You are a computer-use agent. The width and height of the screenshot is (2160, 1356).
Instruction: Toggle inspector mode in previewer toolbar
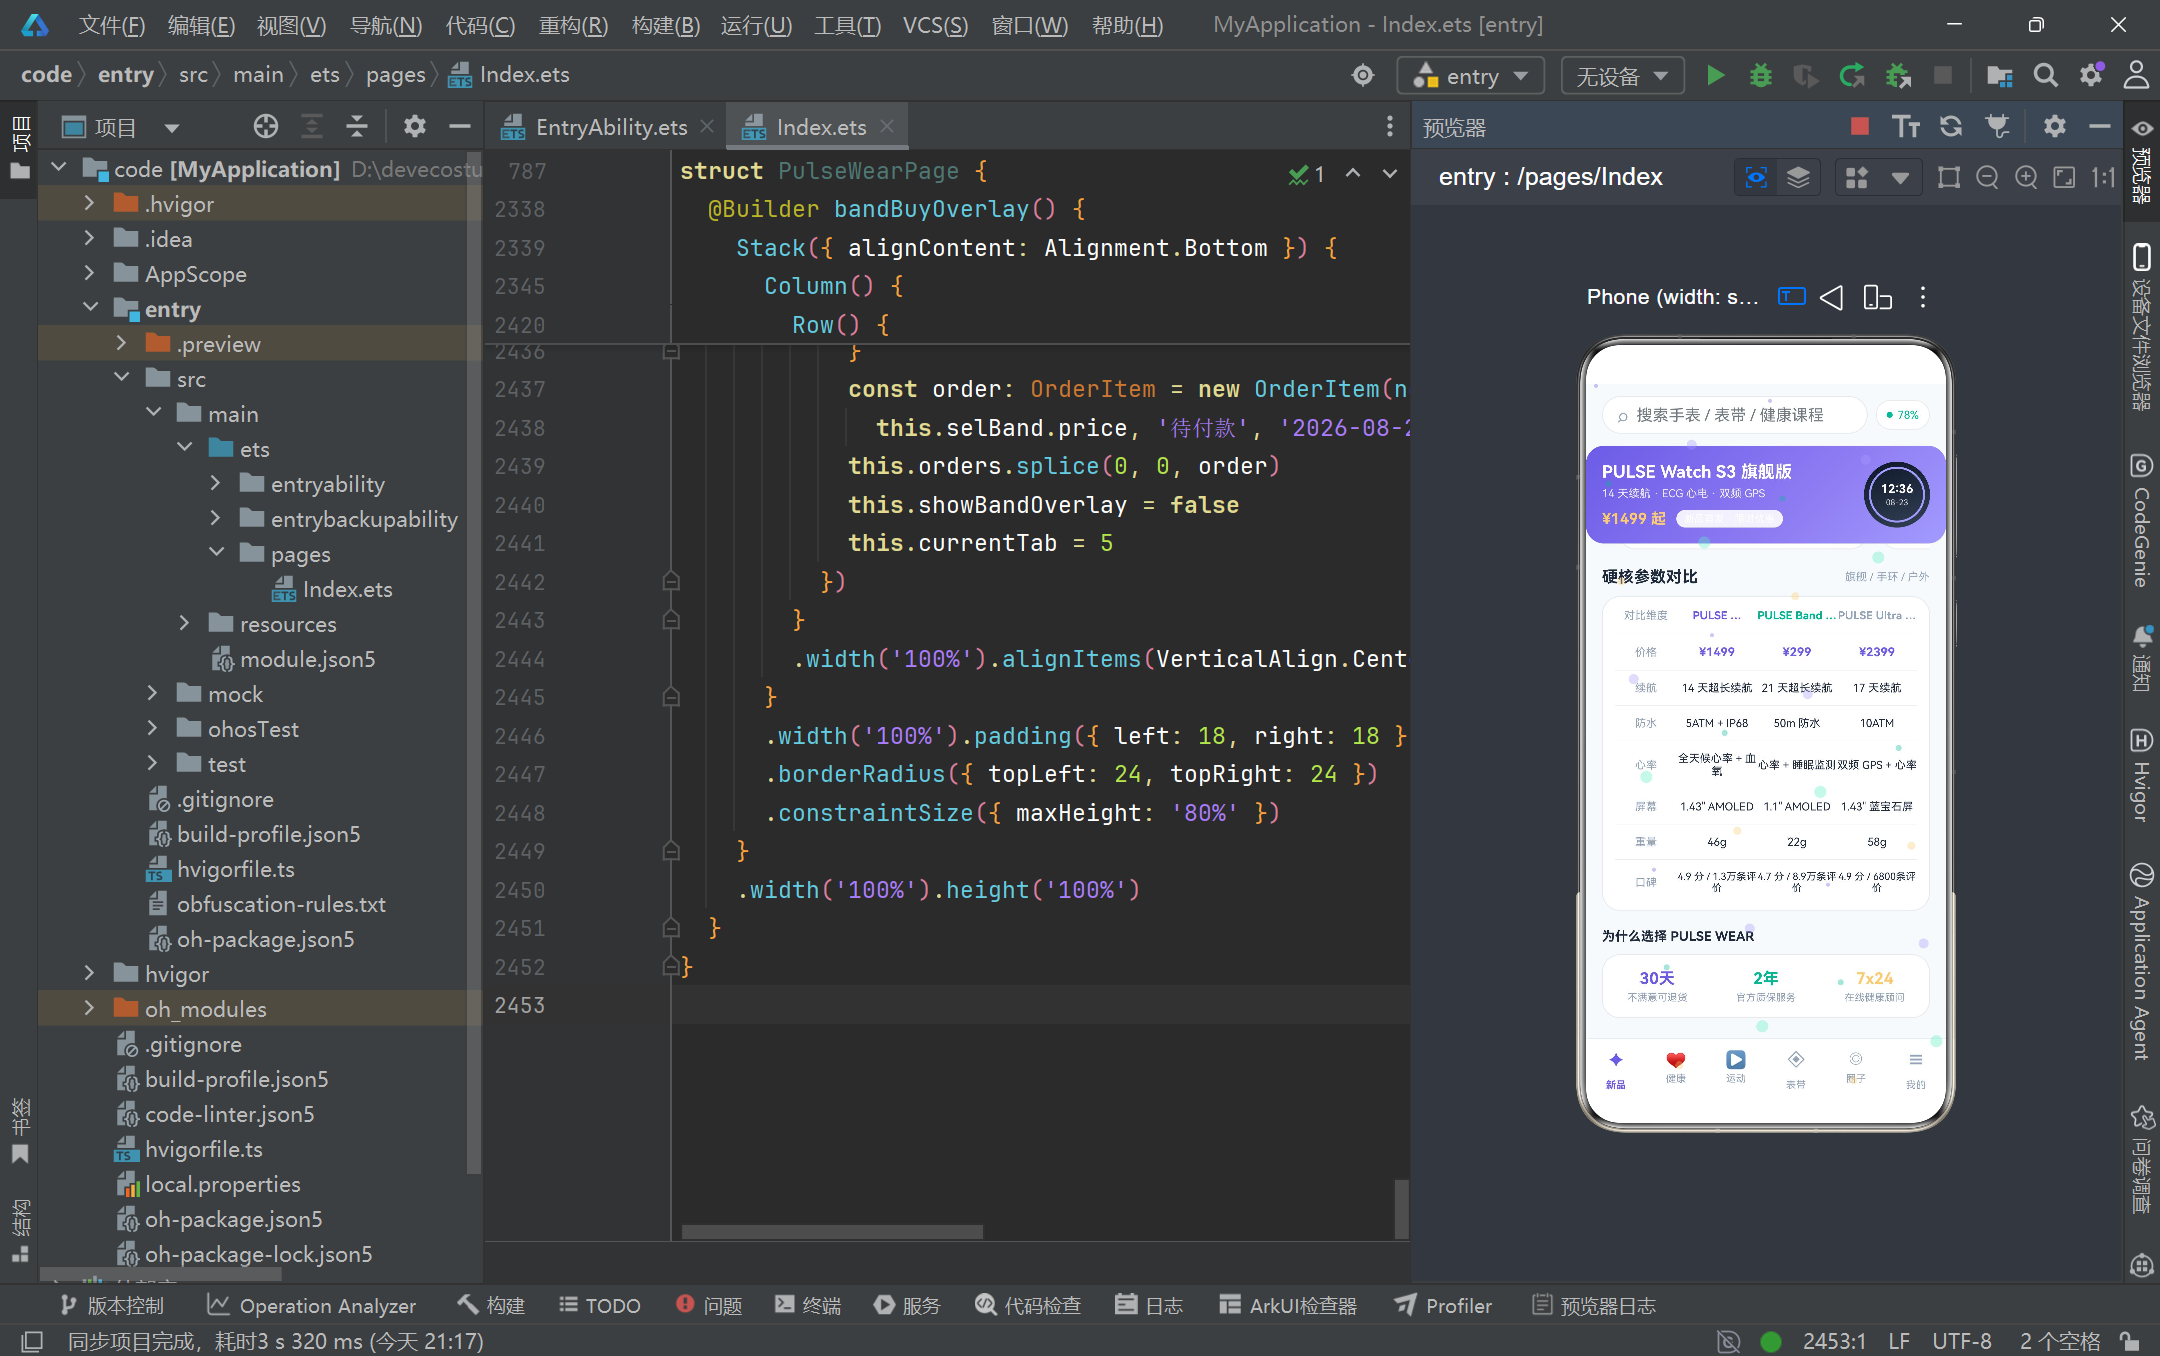1756,178
